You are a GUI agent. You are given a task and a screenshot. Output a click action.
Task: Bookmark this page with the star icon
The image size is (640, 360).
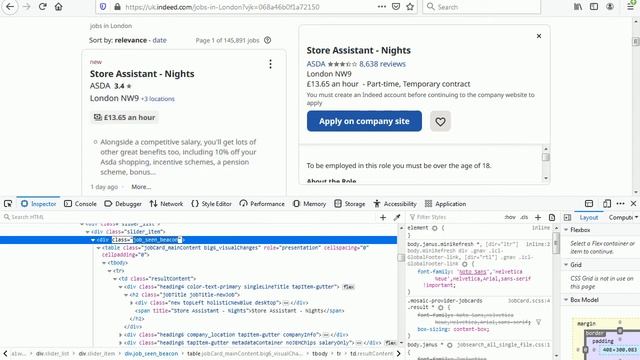[410, 7]
